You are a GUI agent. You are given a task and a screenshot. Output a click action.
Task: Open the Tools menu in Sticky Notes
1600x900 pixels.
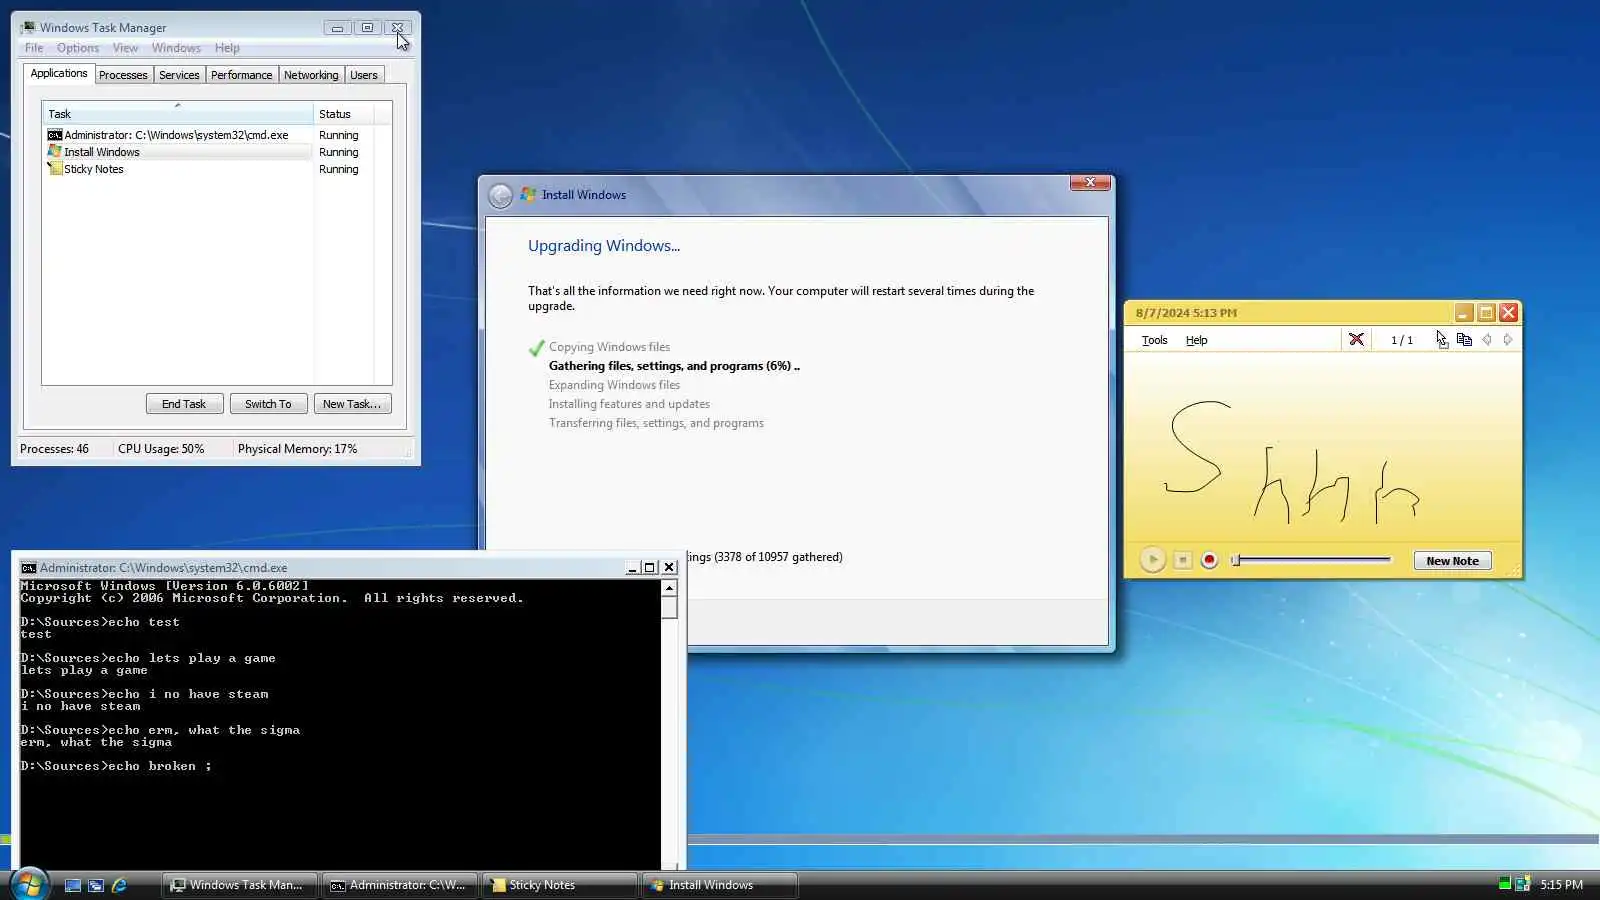click(x=1154, y=340)
